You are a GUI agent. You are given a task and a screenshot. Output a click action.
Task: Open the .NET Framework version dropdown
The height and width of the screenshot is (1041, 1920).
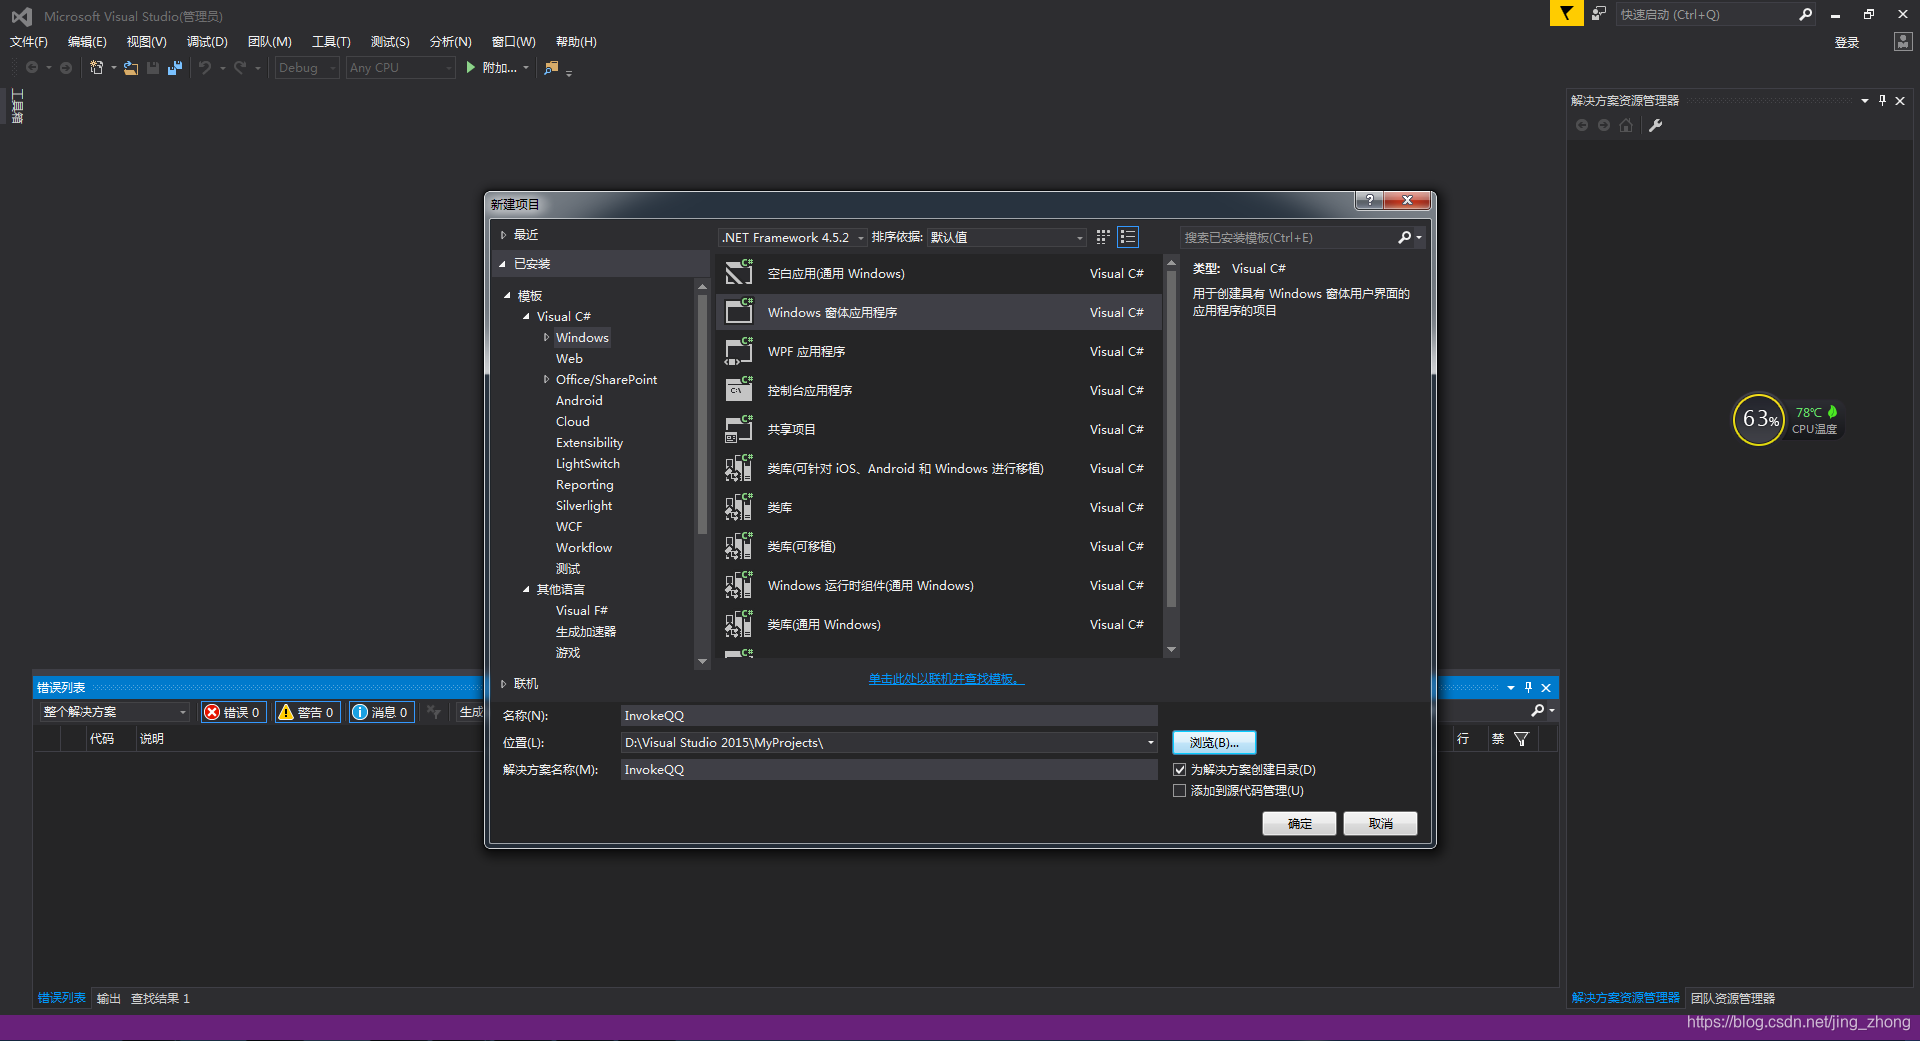[x=793, y=237]
